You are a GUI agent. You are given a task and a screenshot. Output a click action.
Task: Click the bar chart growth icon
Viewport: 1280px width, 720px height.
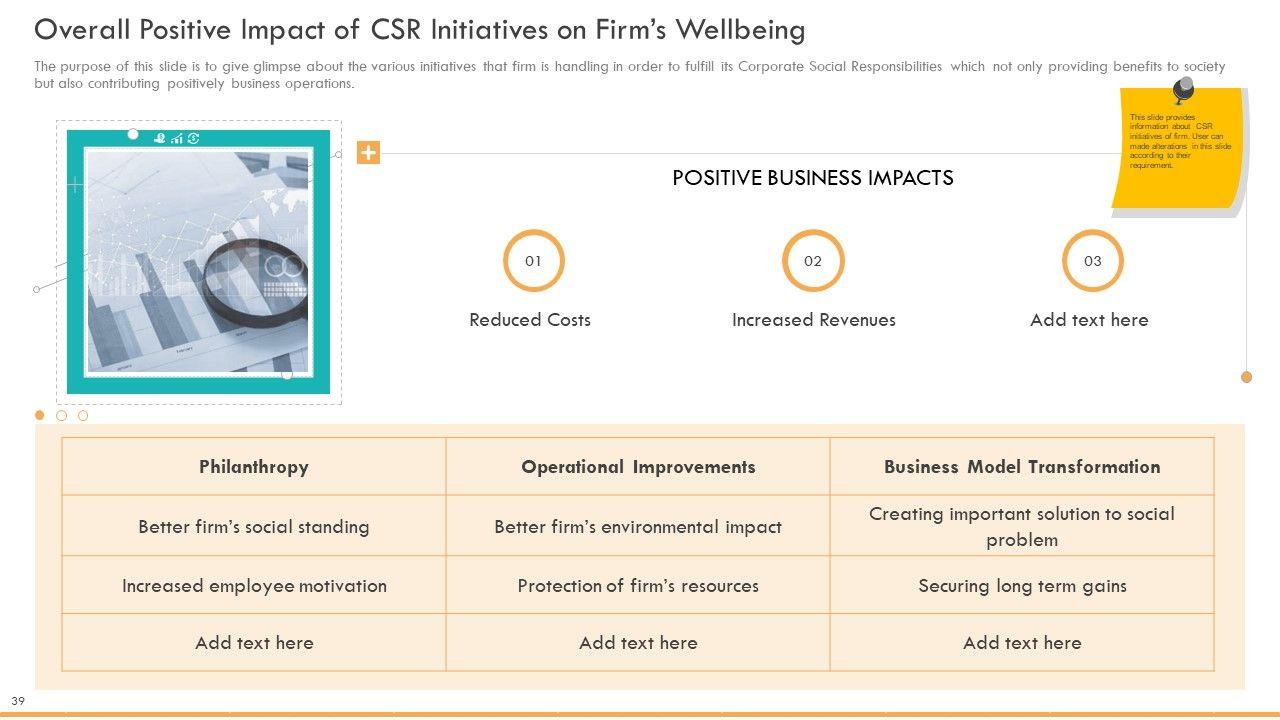click(x=176, y=139)
